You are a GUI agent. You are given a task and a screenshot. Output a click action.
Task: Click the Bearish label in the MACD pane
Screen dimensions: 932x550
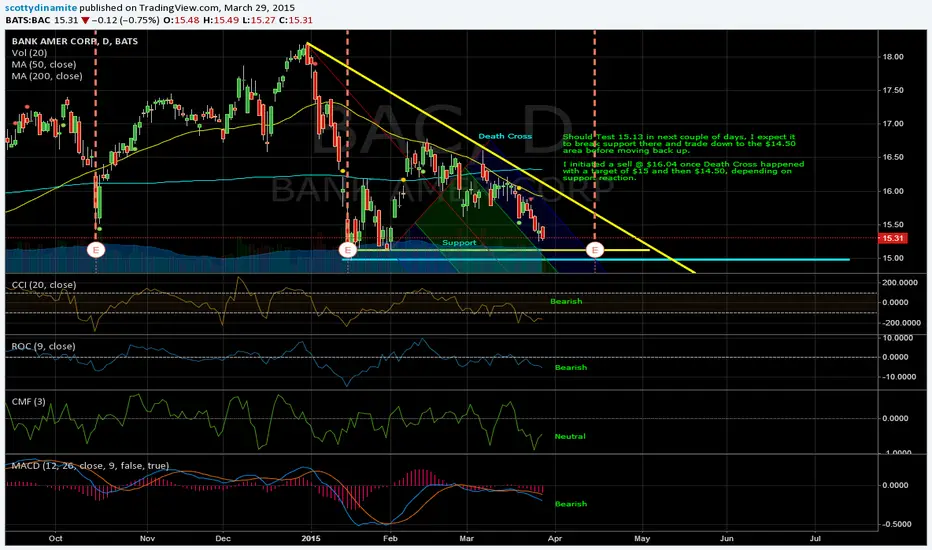pyautogui.click(x=571, y=504)
